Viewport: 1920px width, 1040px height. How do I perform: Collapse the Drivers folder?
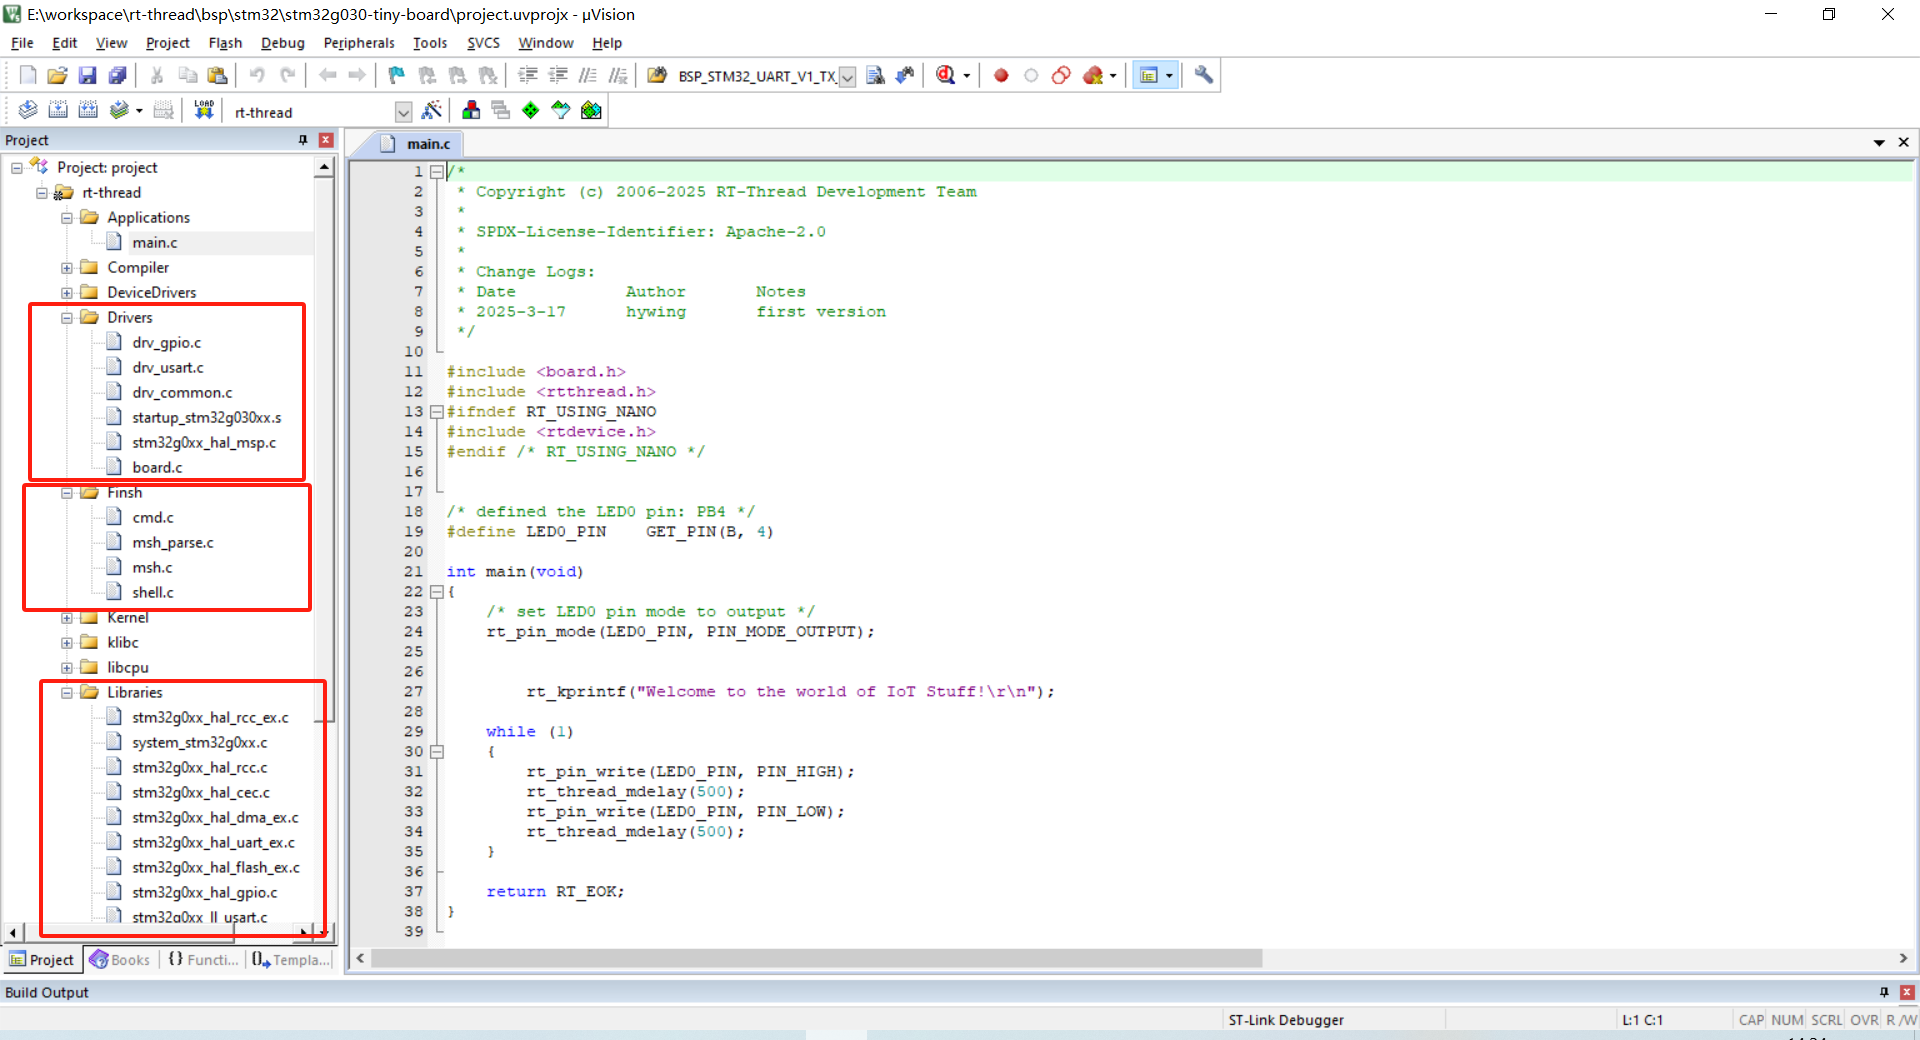(x=67, y=318)
